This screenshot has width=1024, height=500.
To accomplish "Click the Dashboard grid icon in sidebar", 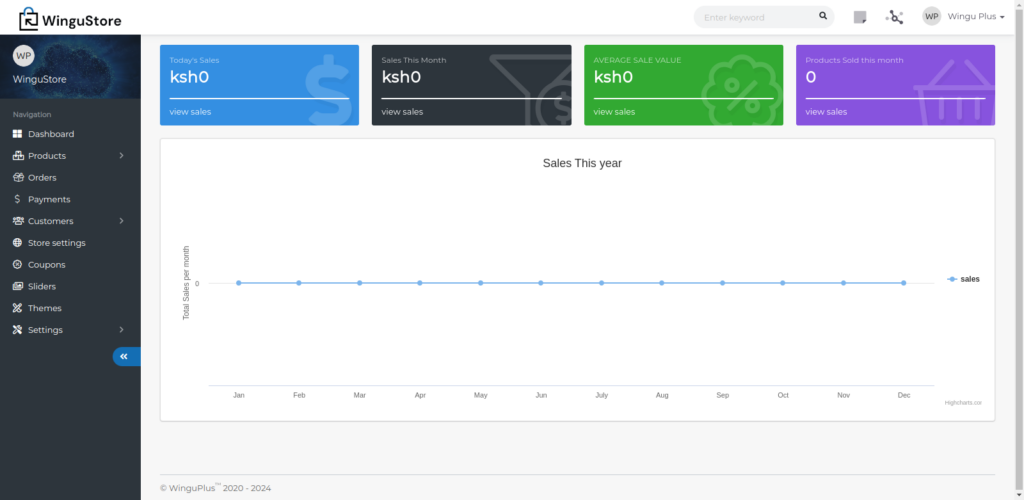I will 18,134.
